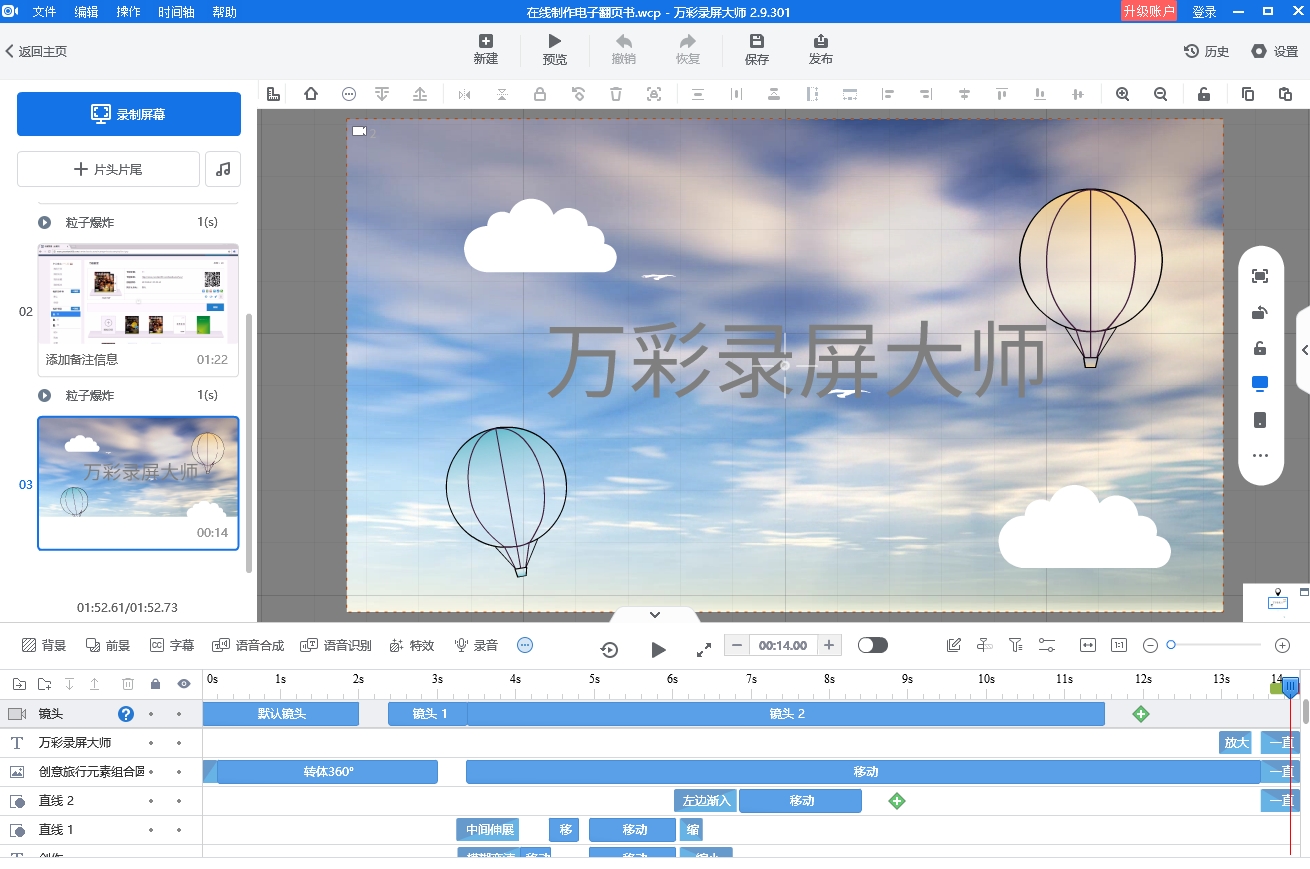
Task: Decrease time with the minus stepper
Action: (737, 645)
